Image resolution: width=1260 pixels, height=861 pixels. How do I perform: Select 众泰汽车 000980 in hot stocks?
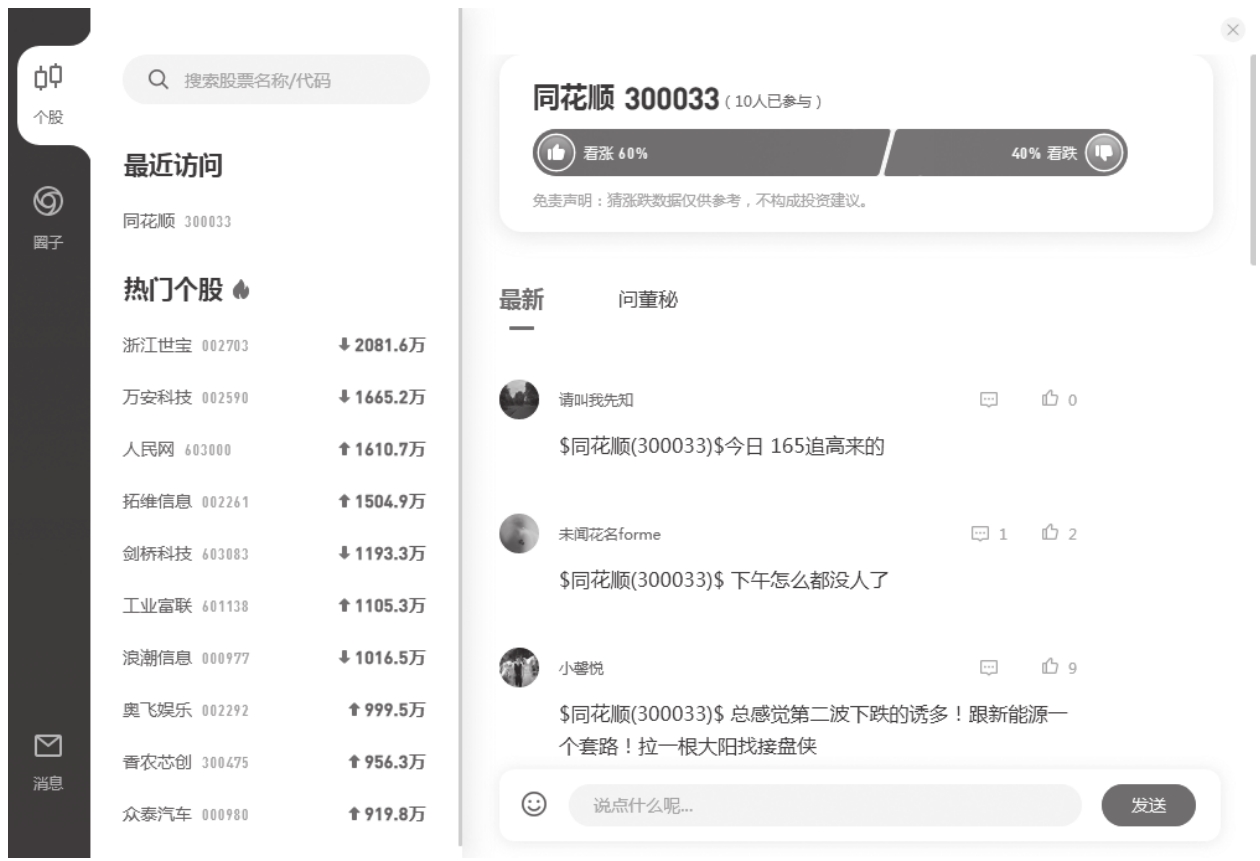point(275,814)
